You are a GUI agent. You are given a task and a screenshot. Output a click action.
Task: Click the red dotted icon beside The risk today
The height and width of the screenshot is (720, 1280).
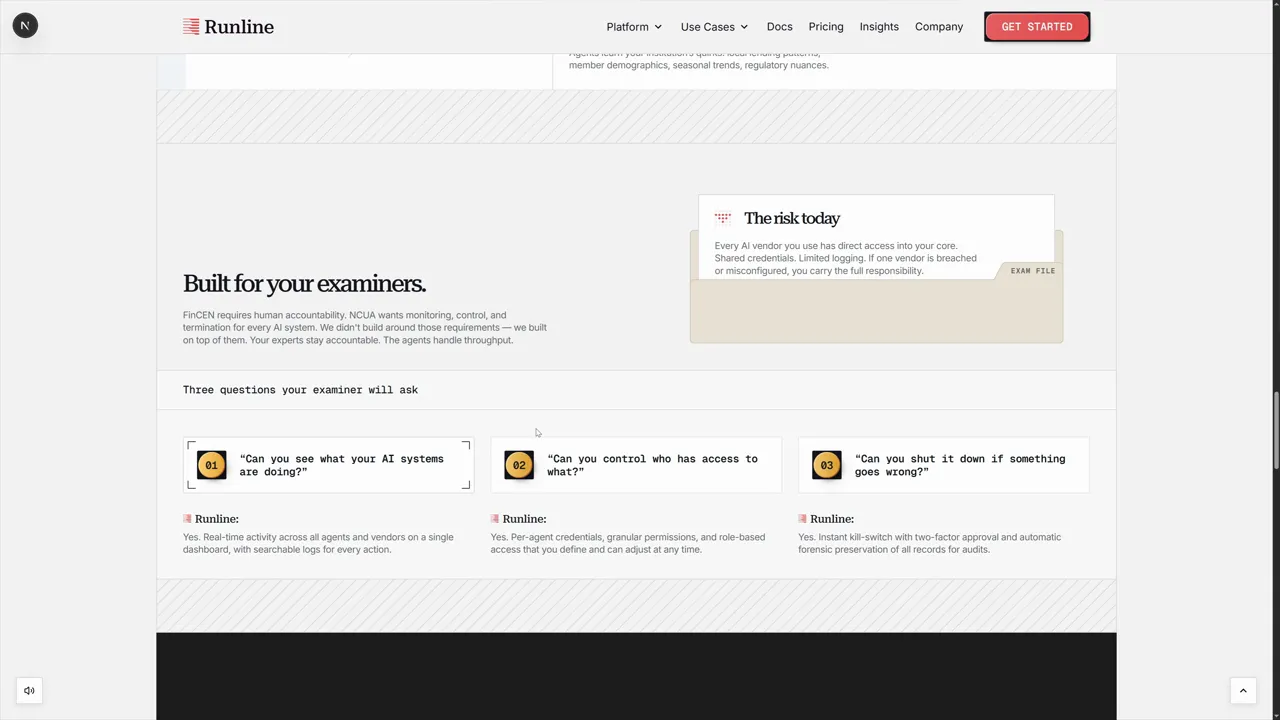(x=723, y=218)
